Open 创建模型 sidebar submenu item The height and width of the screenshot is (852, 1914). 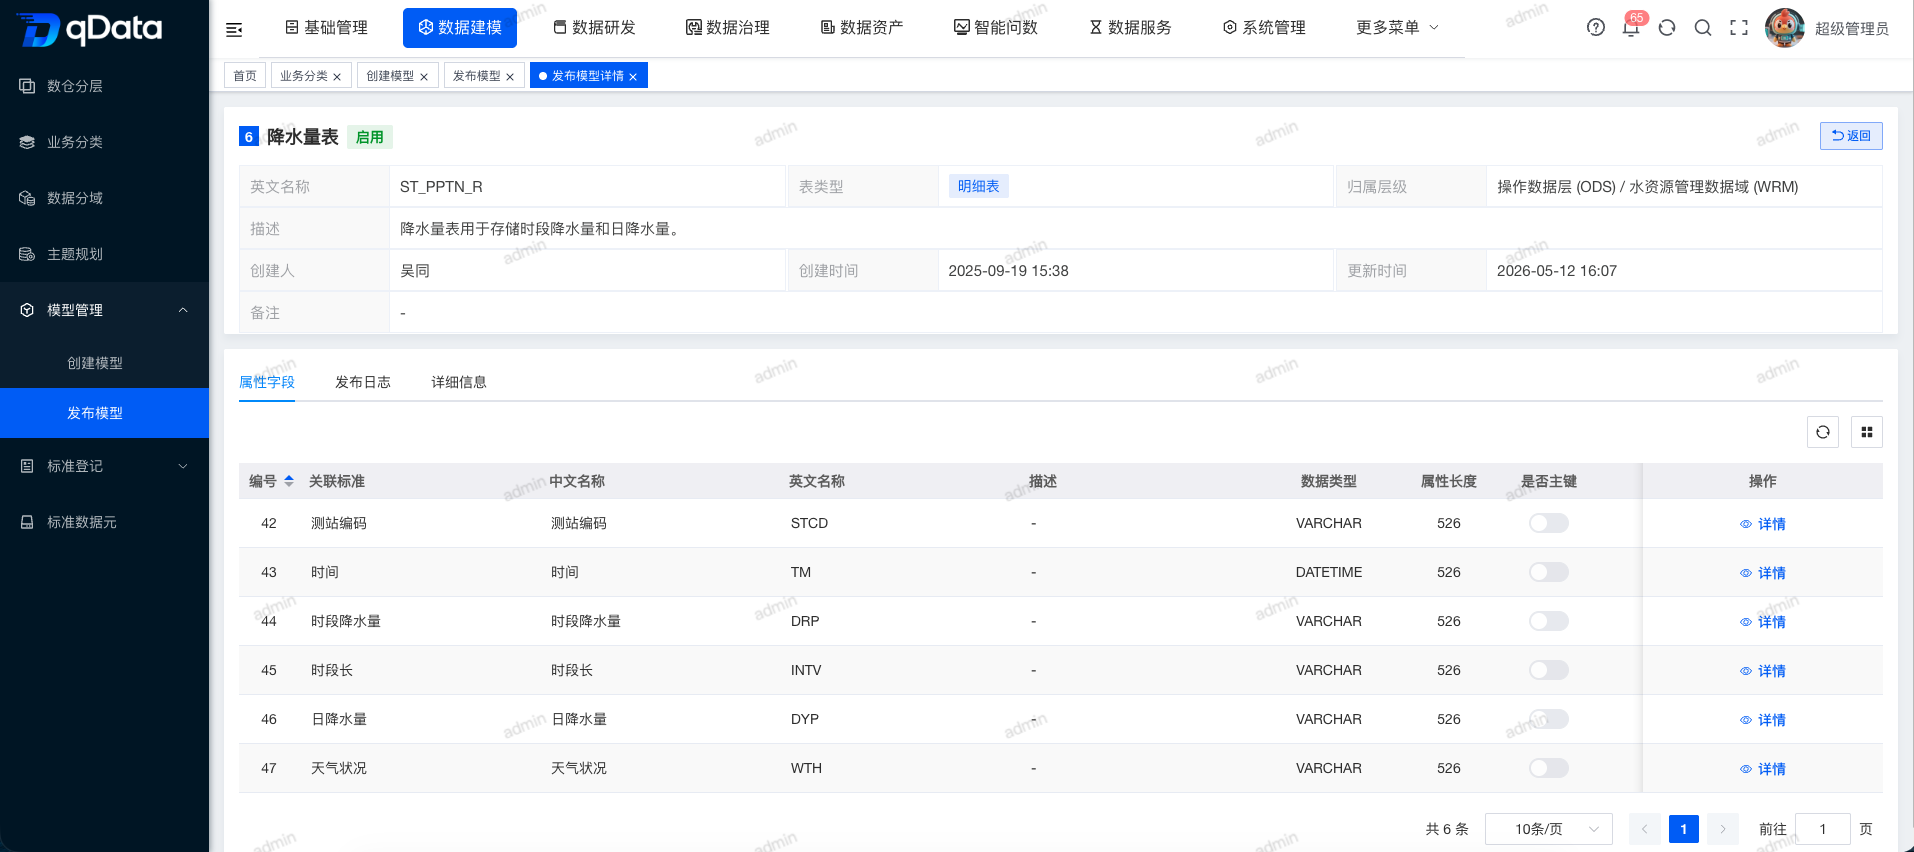pos(104,363)
